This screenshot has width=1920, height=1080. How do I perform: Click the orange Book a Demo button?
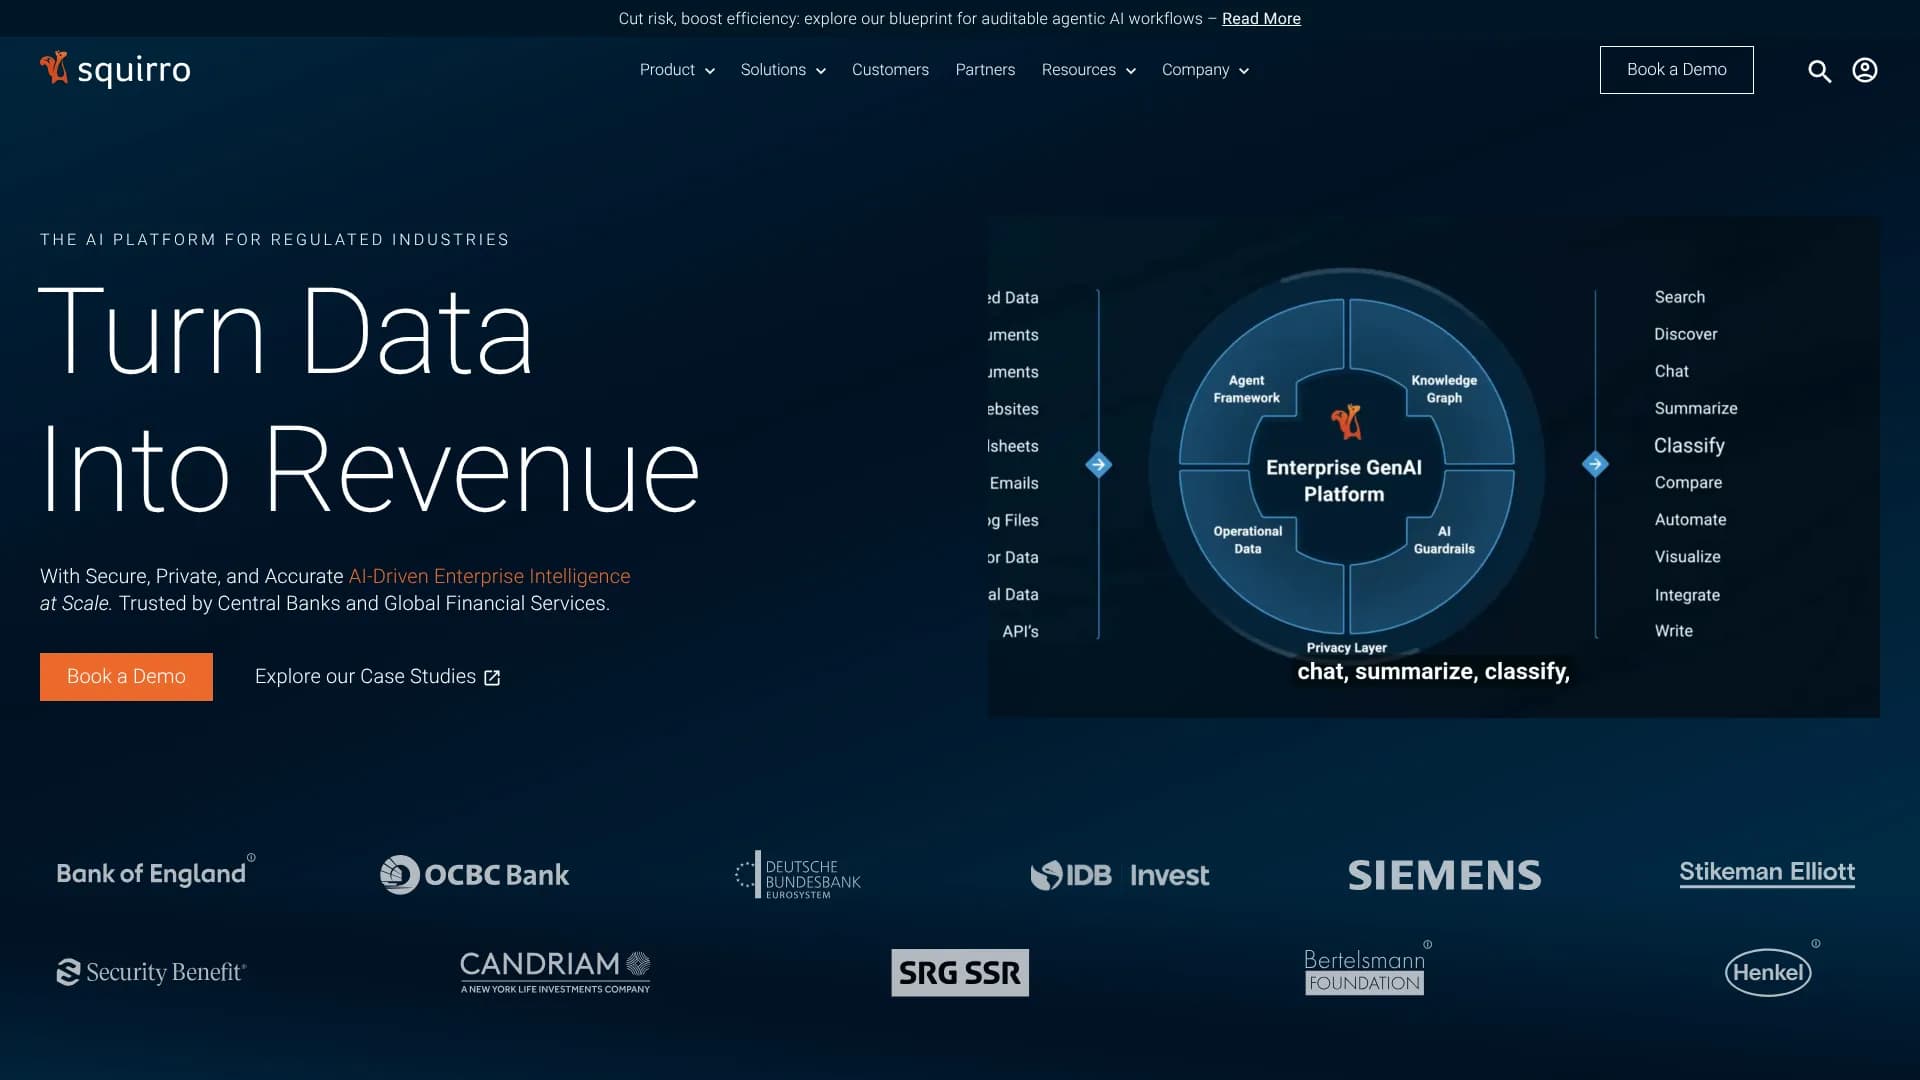point(126,677)
